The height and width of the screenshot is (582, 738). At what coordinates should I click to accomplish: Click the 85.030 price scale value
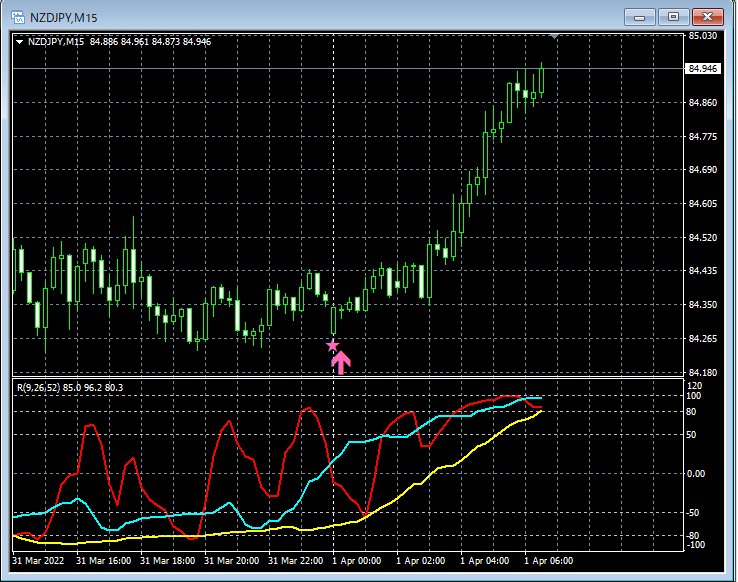click(703, 36)
